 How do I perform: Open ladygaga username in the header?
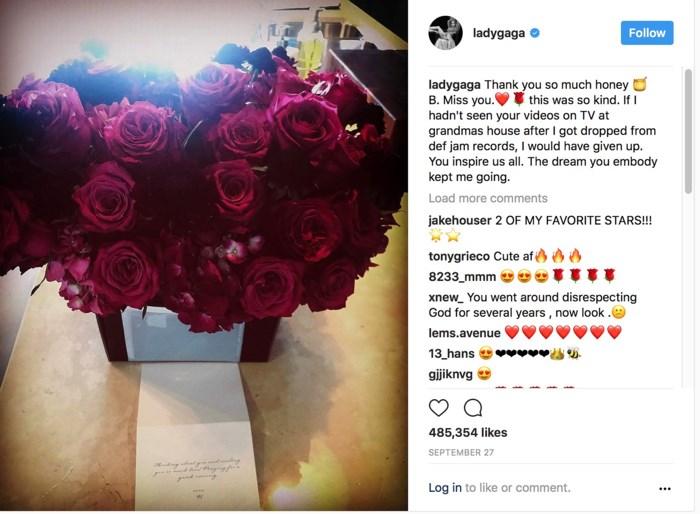(x=499, y=33)
